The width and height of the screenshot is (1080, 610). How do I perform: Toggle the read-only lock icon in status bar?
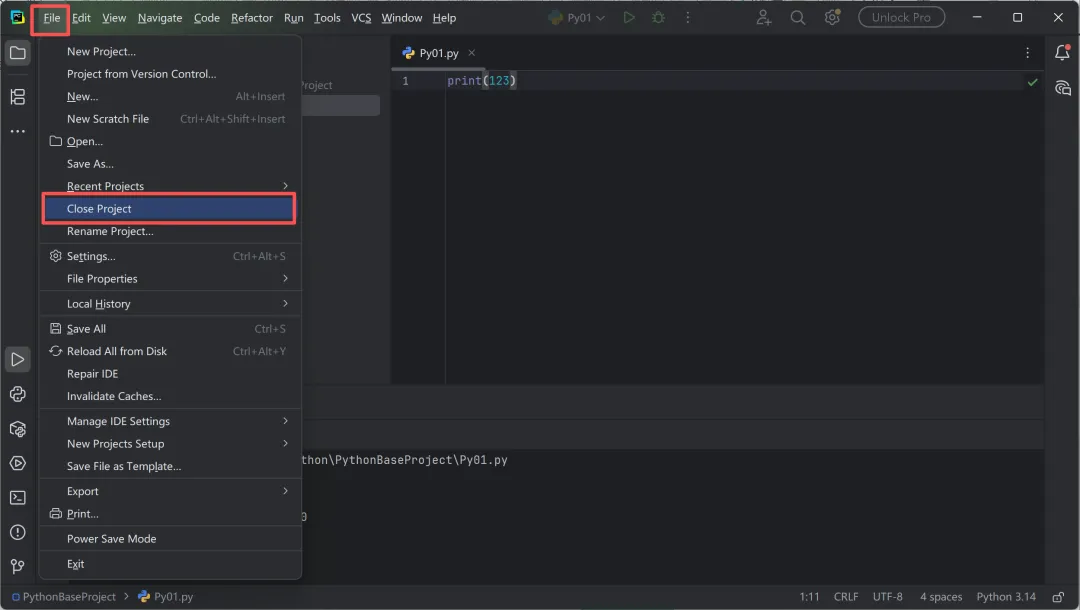click(1058, 597)
